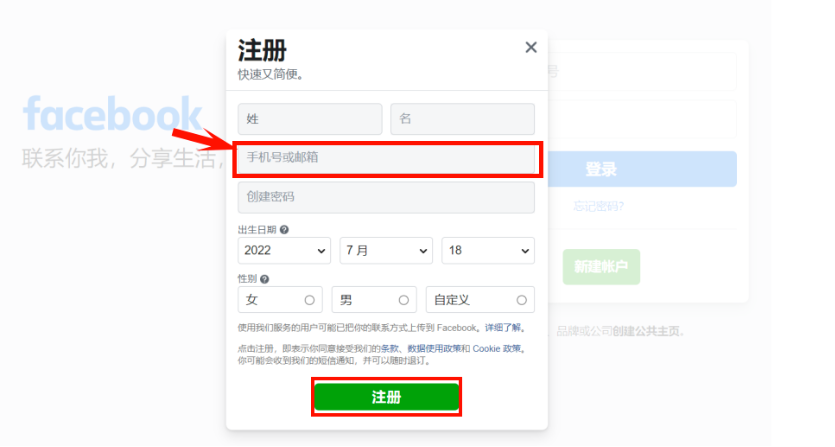
Task: Open the 数据使用政策 link
Action: [x=434, y=348]
